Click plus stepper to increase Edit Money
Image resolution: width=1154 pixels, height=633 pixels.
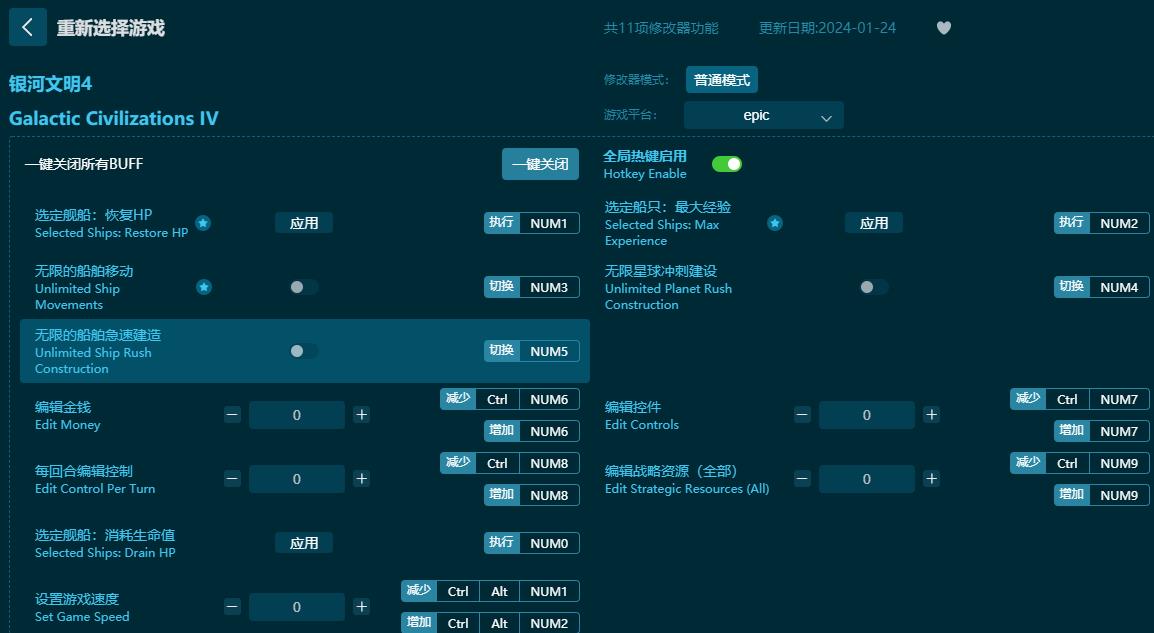point(361,414)
